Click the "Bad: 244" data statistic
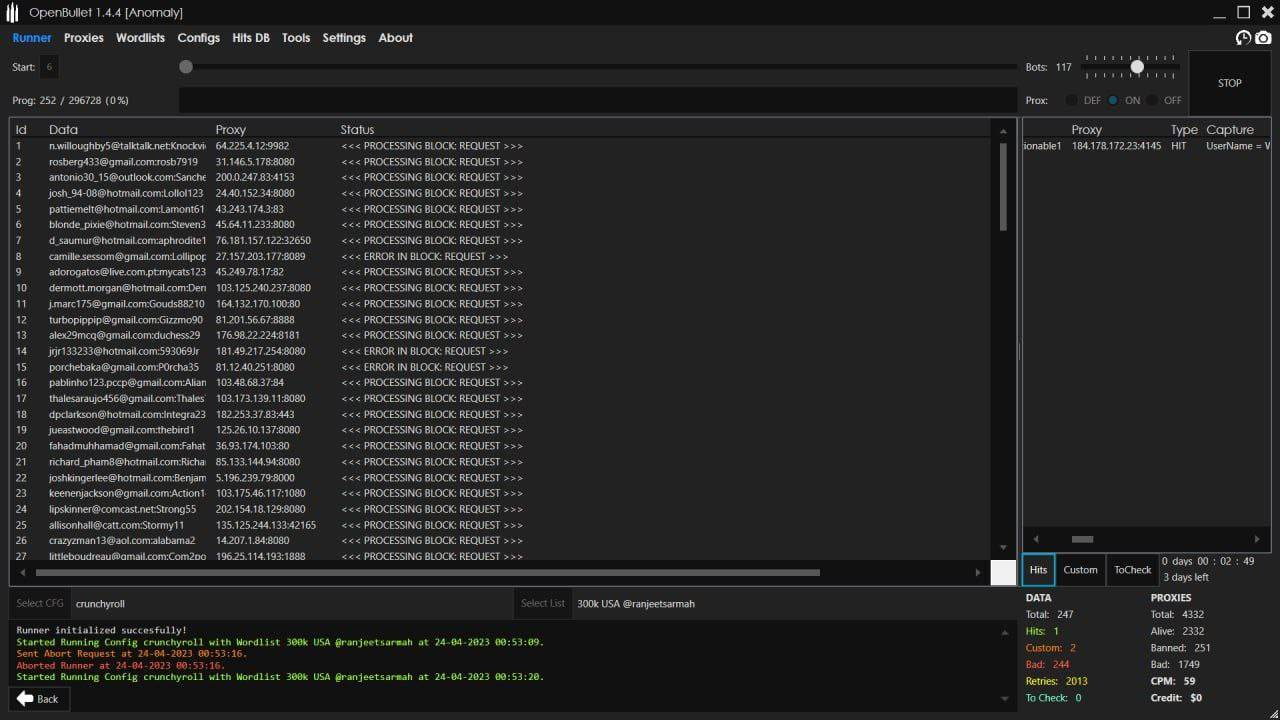 coord(1047,664)
